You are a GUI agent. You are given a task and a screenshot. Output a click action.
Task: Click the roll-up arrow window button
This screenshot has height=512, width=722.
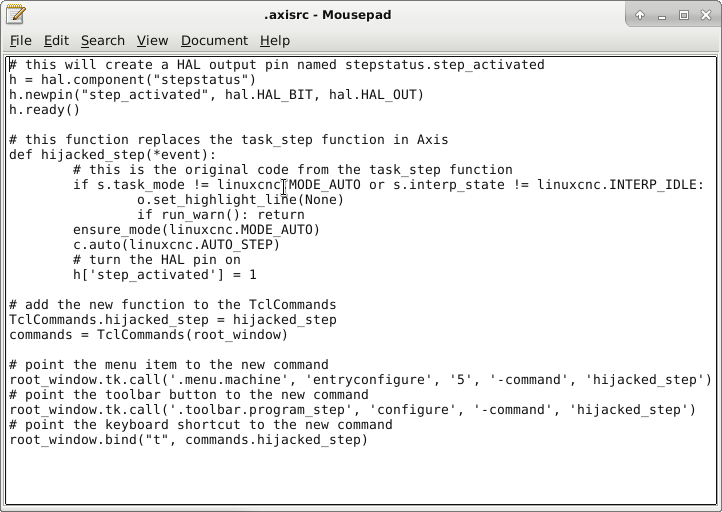tap(640, 15)
